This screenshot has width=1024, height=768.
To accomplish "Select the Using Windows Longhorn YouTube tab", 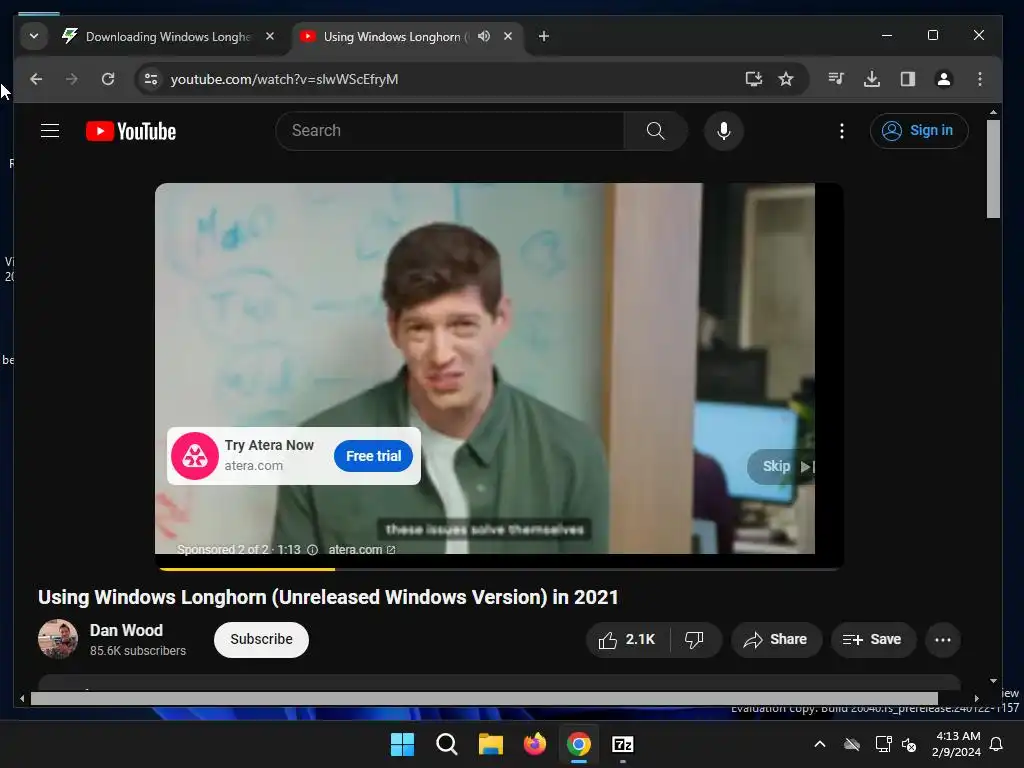I will tap(396, 37).
